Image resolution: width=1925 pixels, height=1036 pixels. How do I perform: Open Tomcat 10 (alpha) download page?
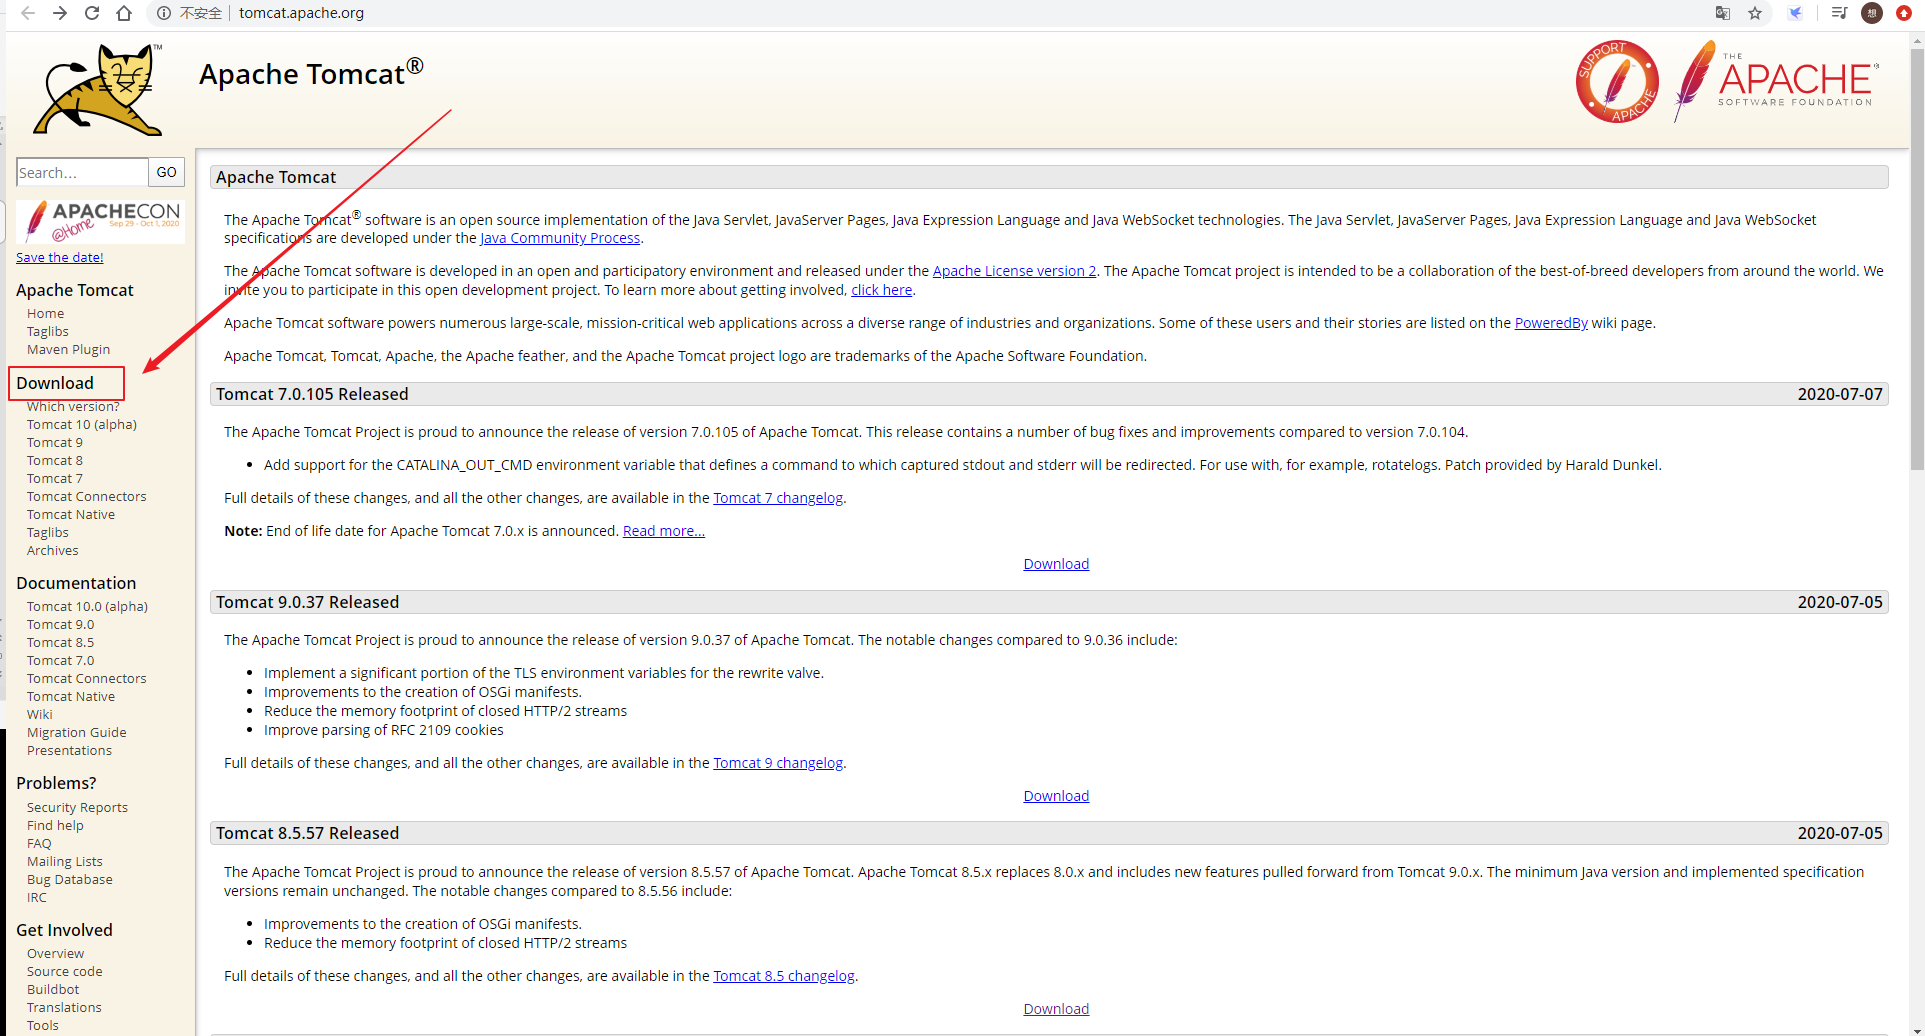click(82, 424)
